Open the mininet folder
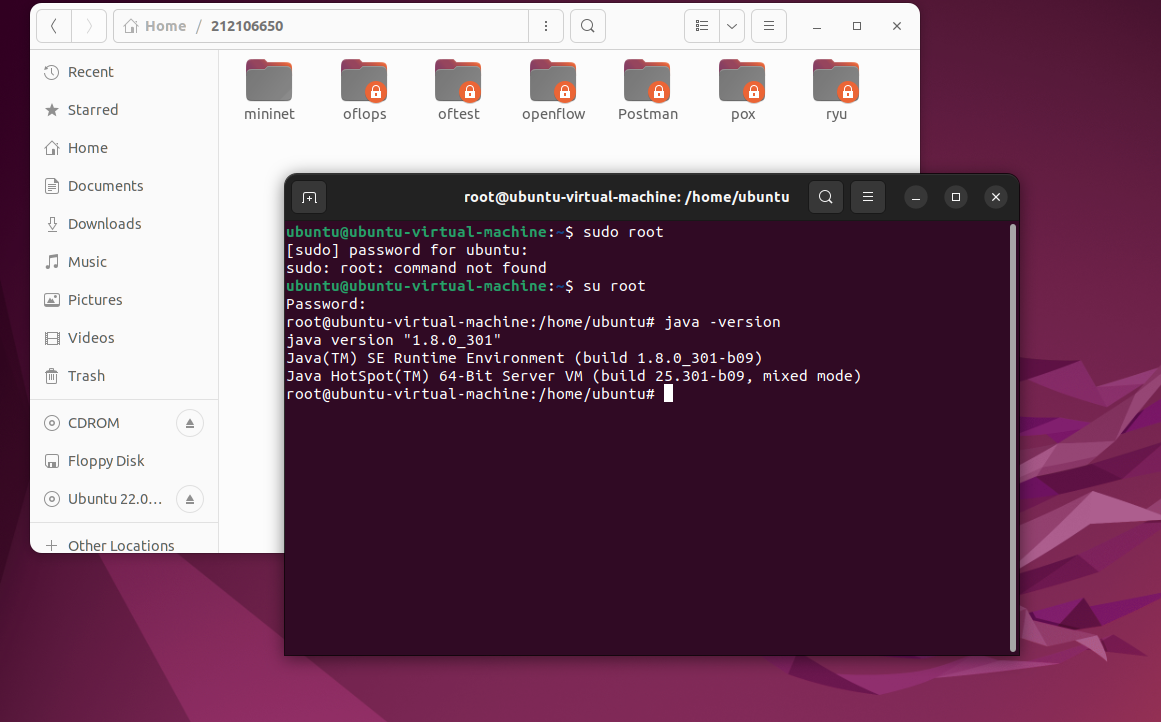 pos(269,90)
